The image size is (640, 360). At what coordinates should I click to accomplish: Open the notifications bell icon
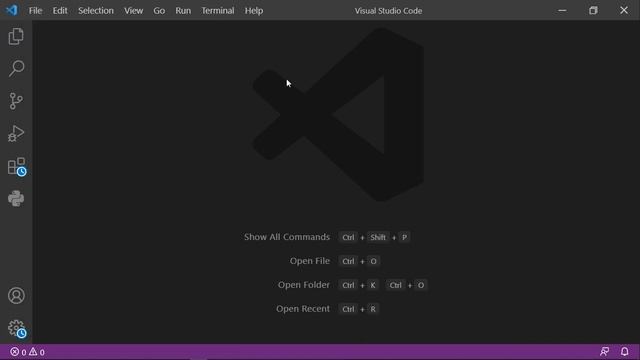coord(624,351)
